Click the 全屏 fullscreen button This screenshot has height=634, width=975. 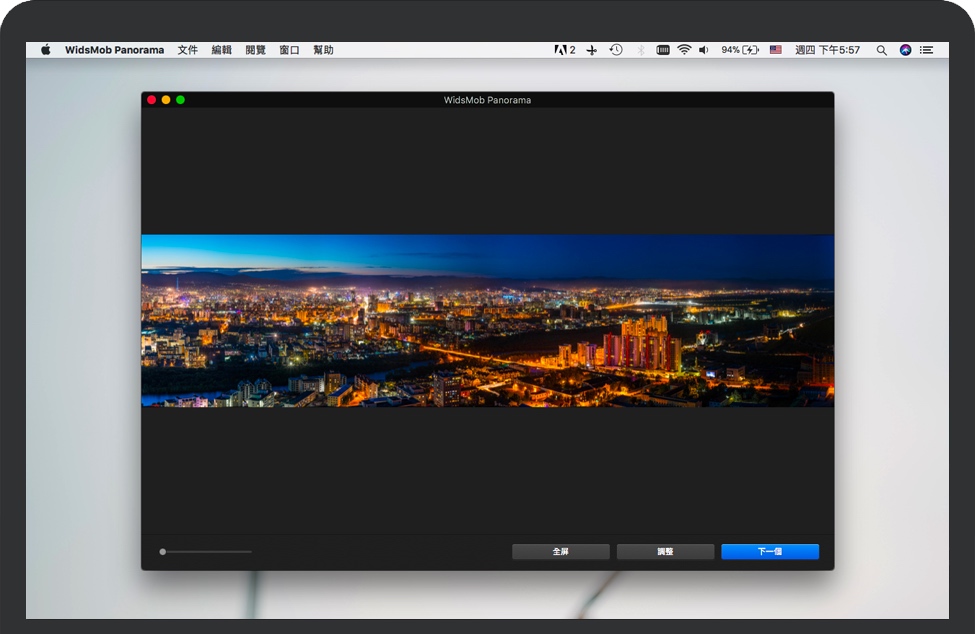[x=561, y=552]
